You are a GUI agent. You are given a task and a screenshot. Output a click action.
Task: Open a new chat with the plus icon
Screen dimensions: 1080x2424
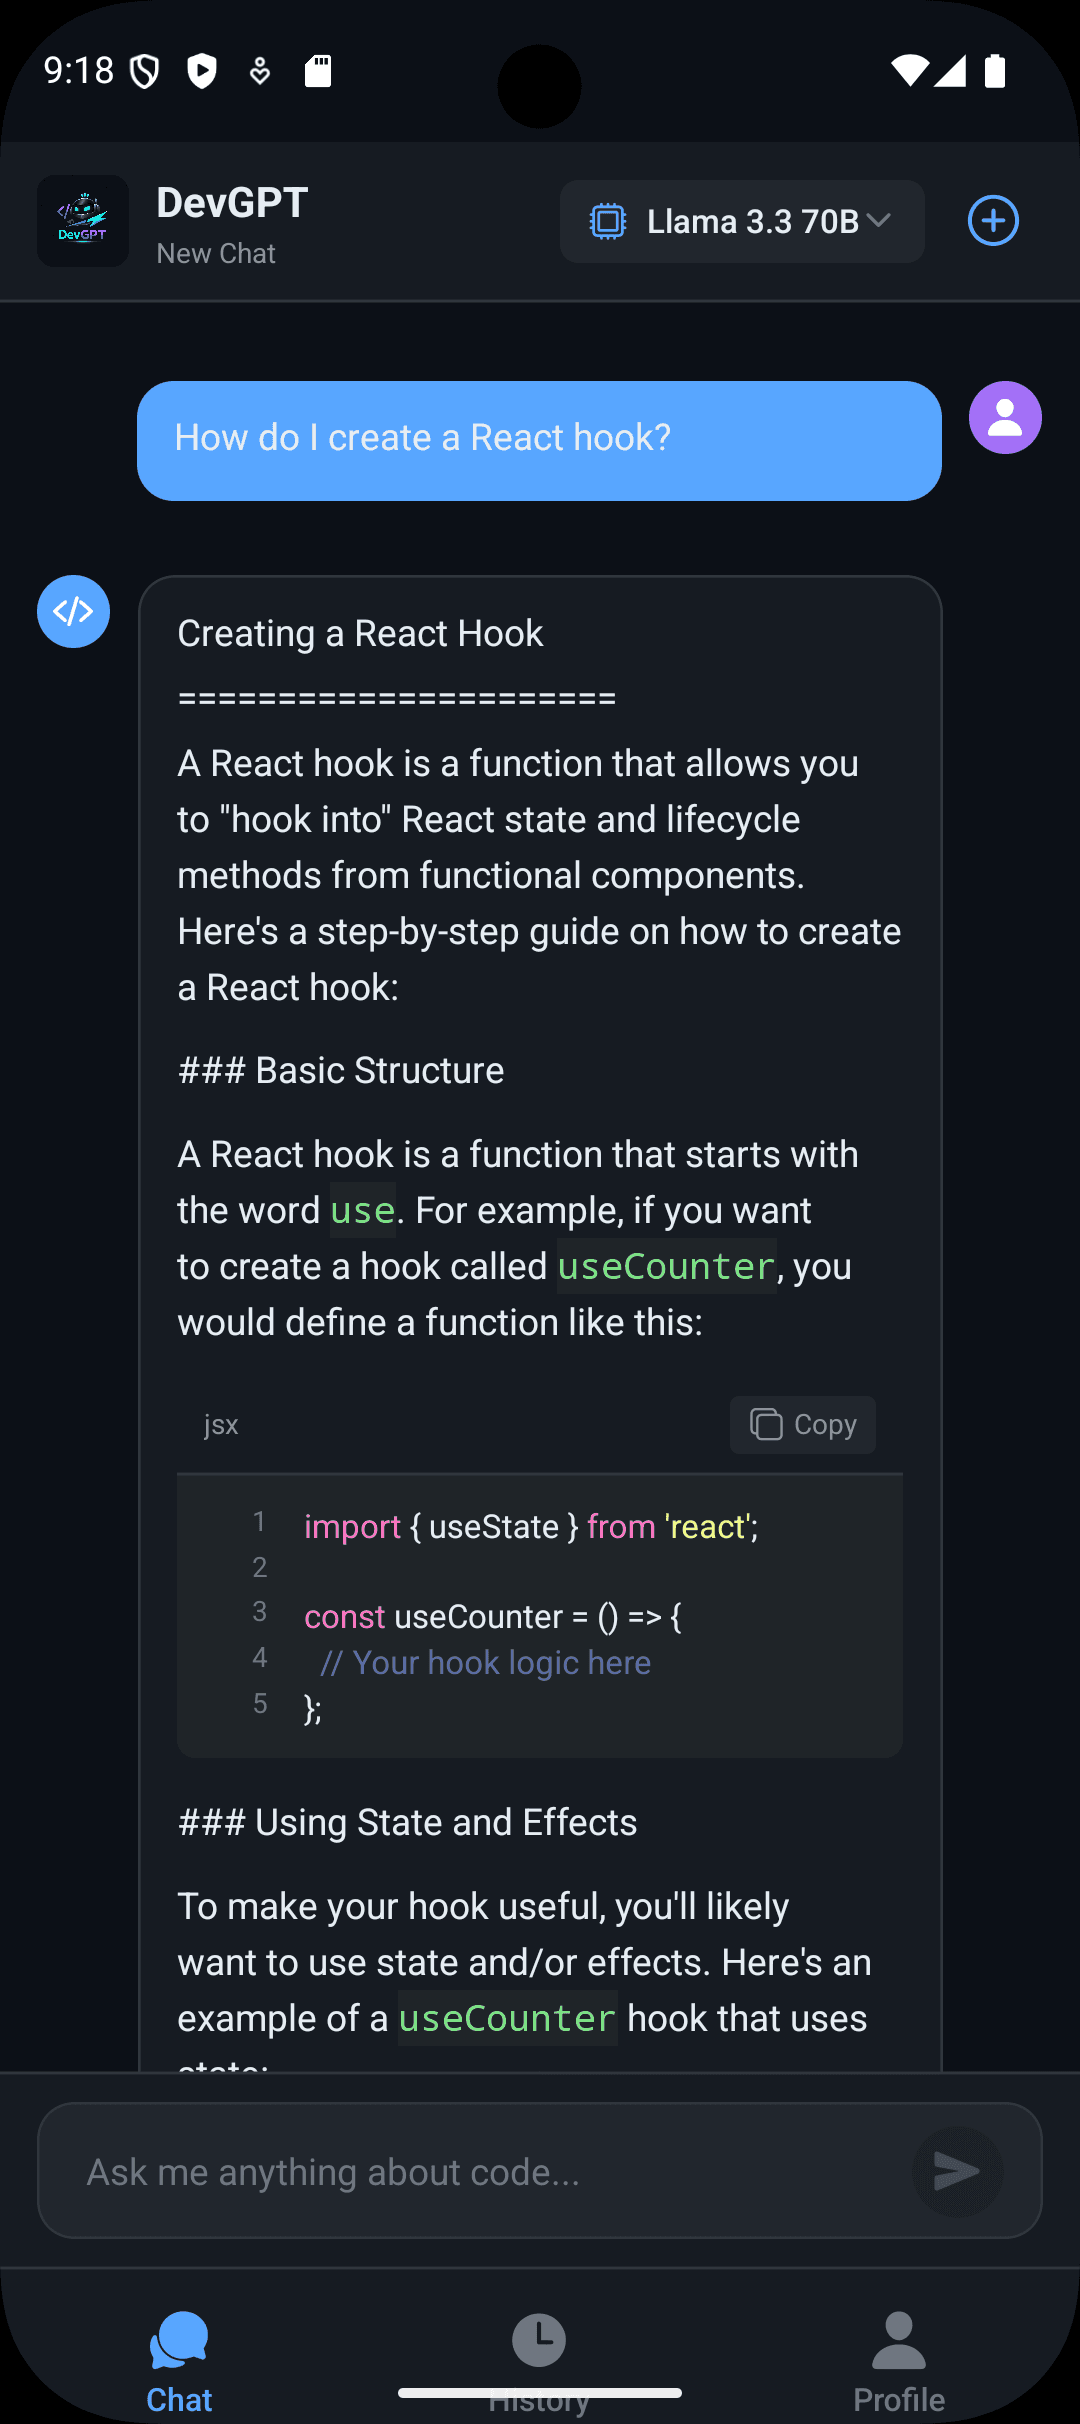coord(993,221)
